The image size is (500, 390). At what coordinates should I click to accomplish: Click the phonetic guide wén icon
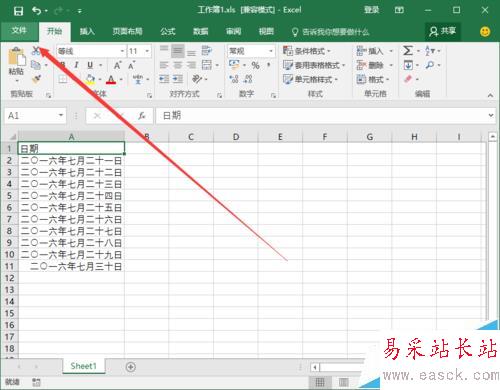click(x=138, y=79)
